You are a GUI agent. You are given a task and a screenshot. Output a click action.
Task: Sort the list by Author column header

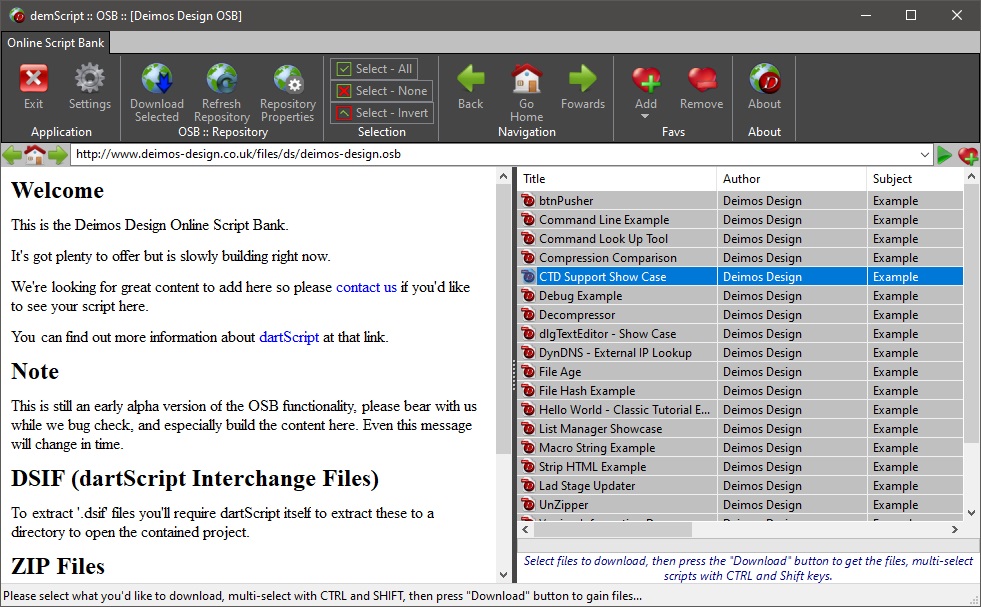791,179
